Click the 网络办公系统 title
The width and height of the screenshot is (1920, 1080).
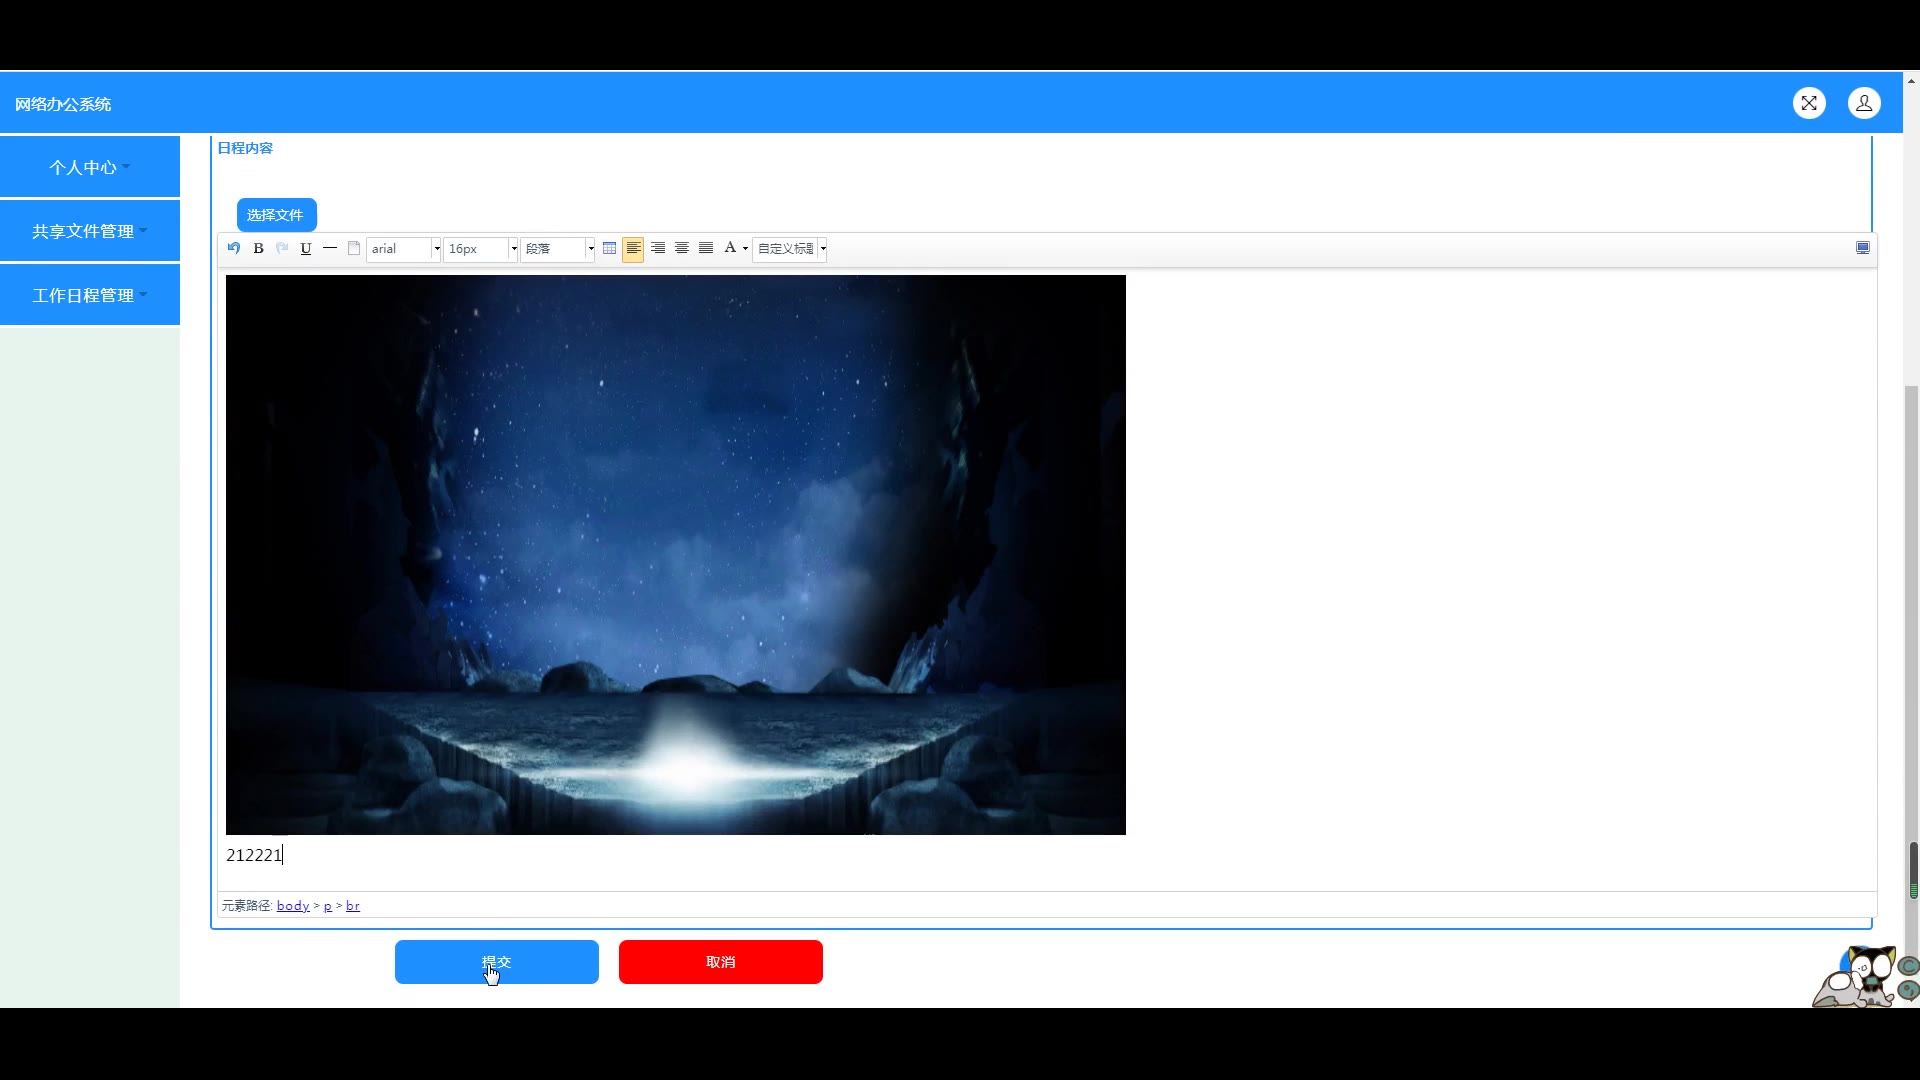point(63,104)
